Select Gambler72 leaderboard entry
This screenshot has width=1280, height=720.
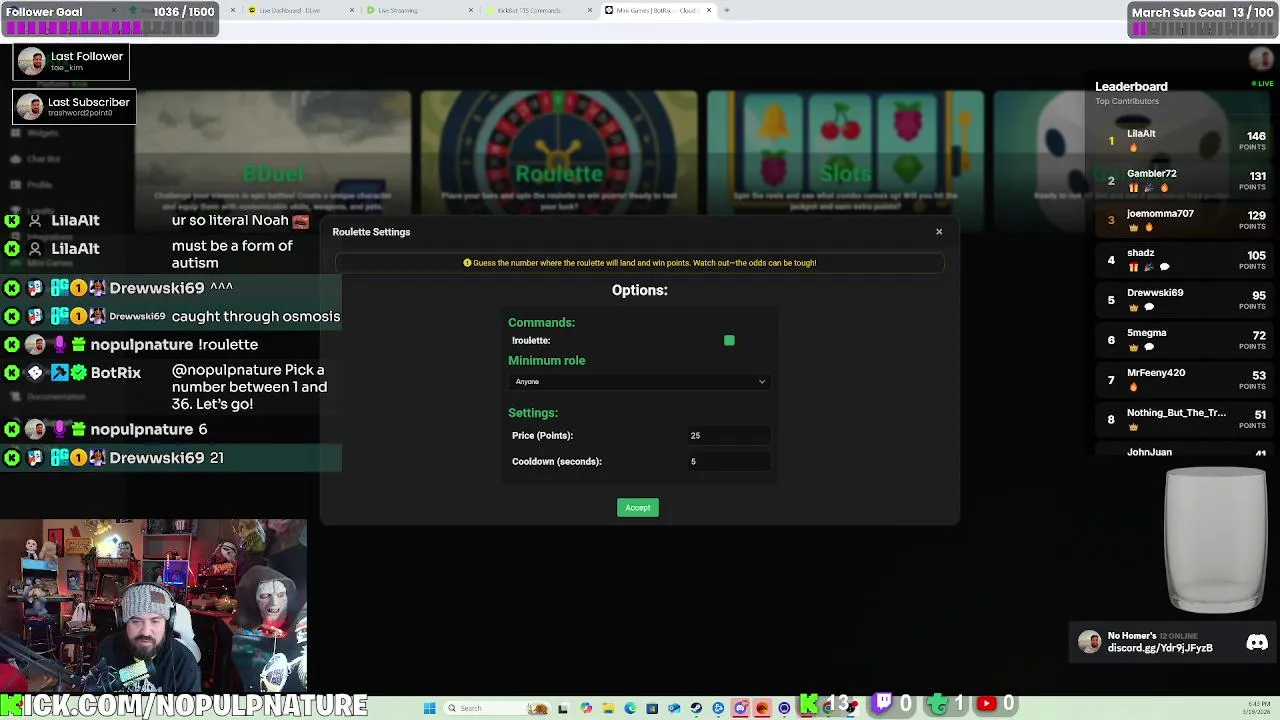coord(1186,181)
